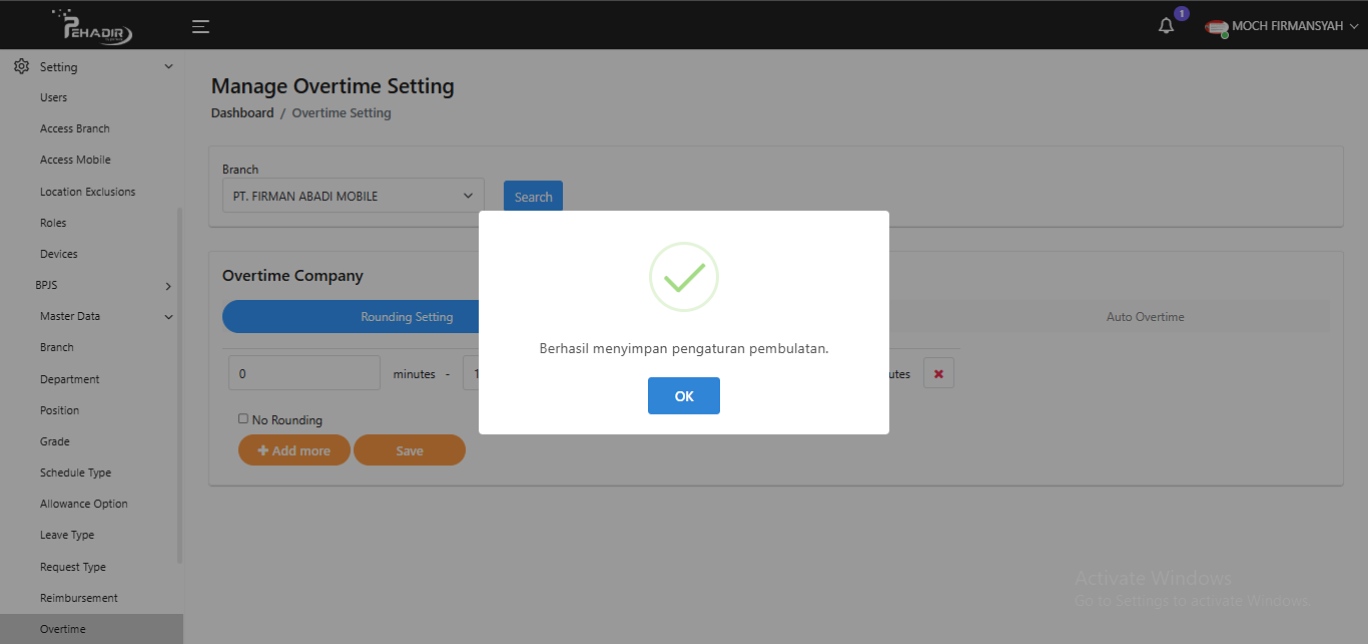
Task: Click the first minutes input field
Action: 304,374
